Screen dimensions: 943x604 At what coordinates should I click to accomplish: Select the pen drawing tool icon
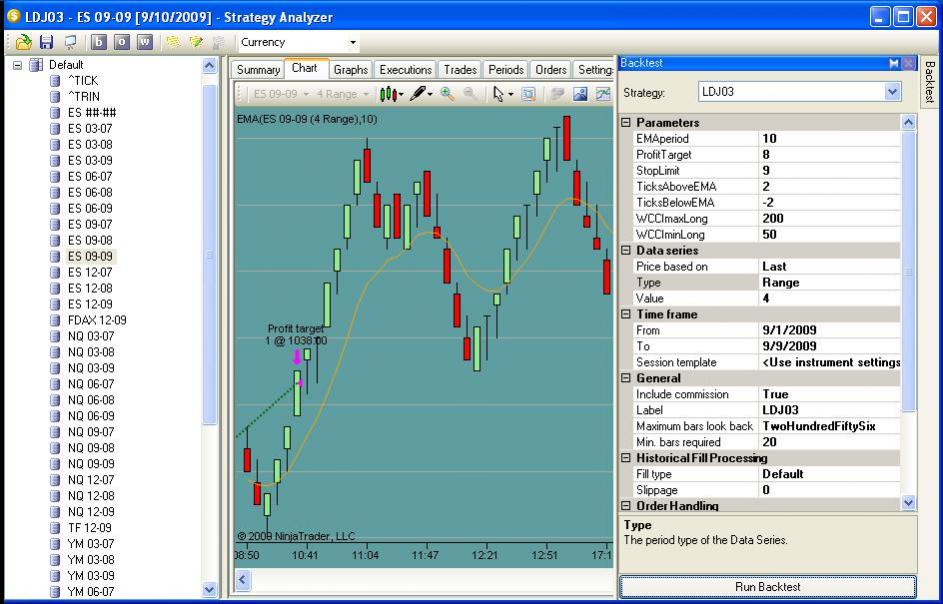tap(419, 94)
